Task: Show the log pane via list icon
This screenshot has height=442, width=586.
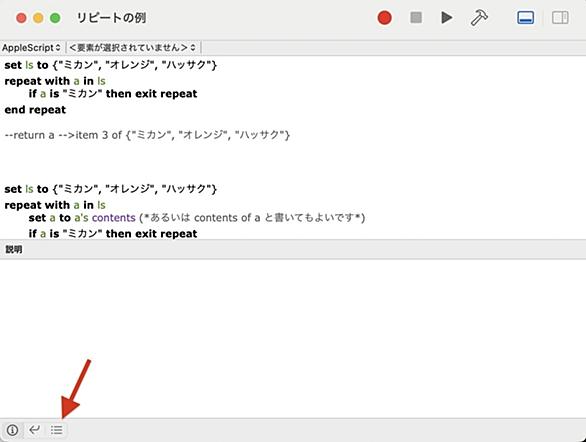Action: (57, 430)
